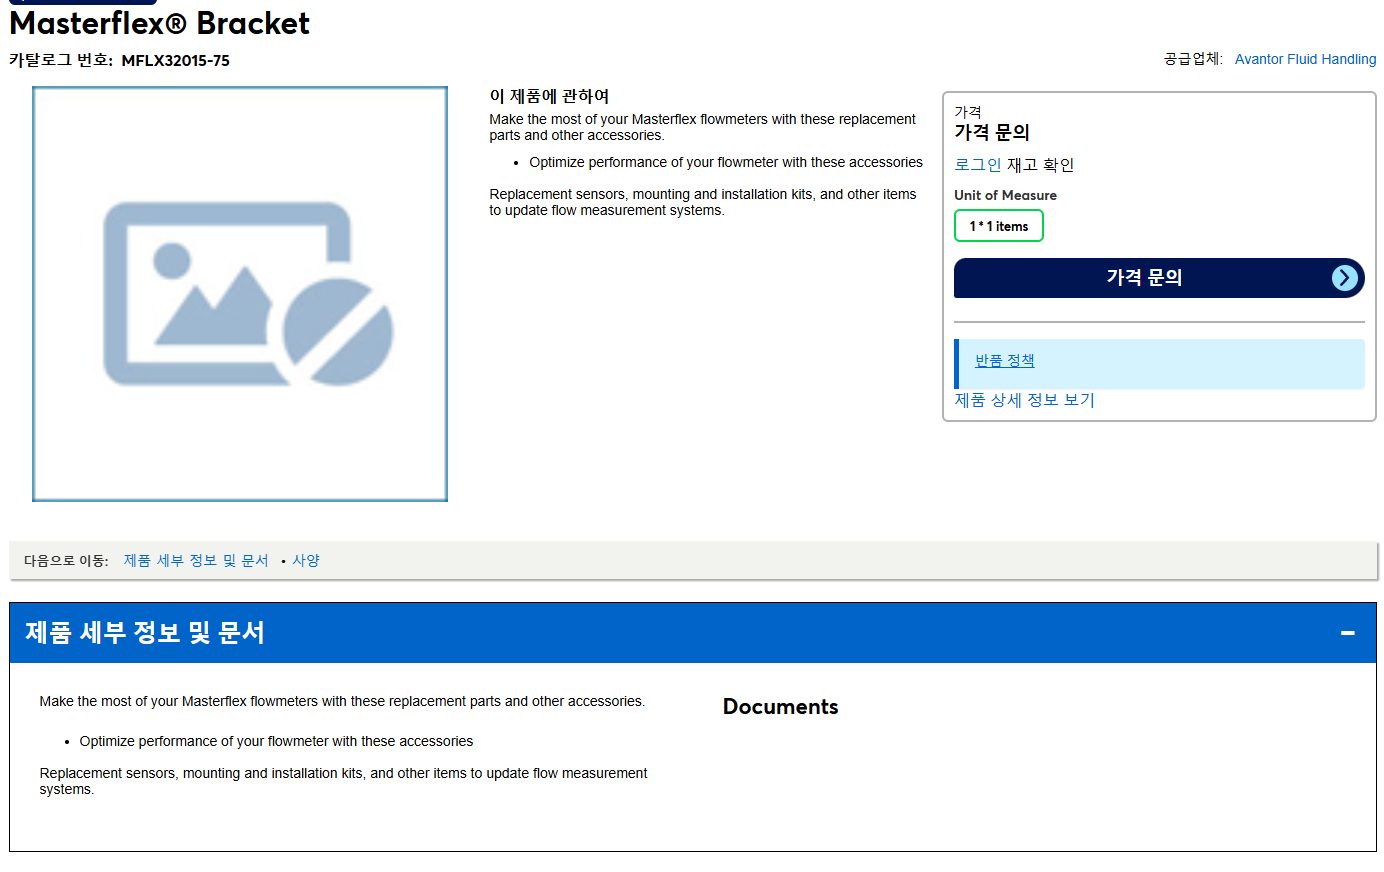
Task: Jump to 제품 세부 정보 및 문서 section
Action: pos(196,561)
